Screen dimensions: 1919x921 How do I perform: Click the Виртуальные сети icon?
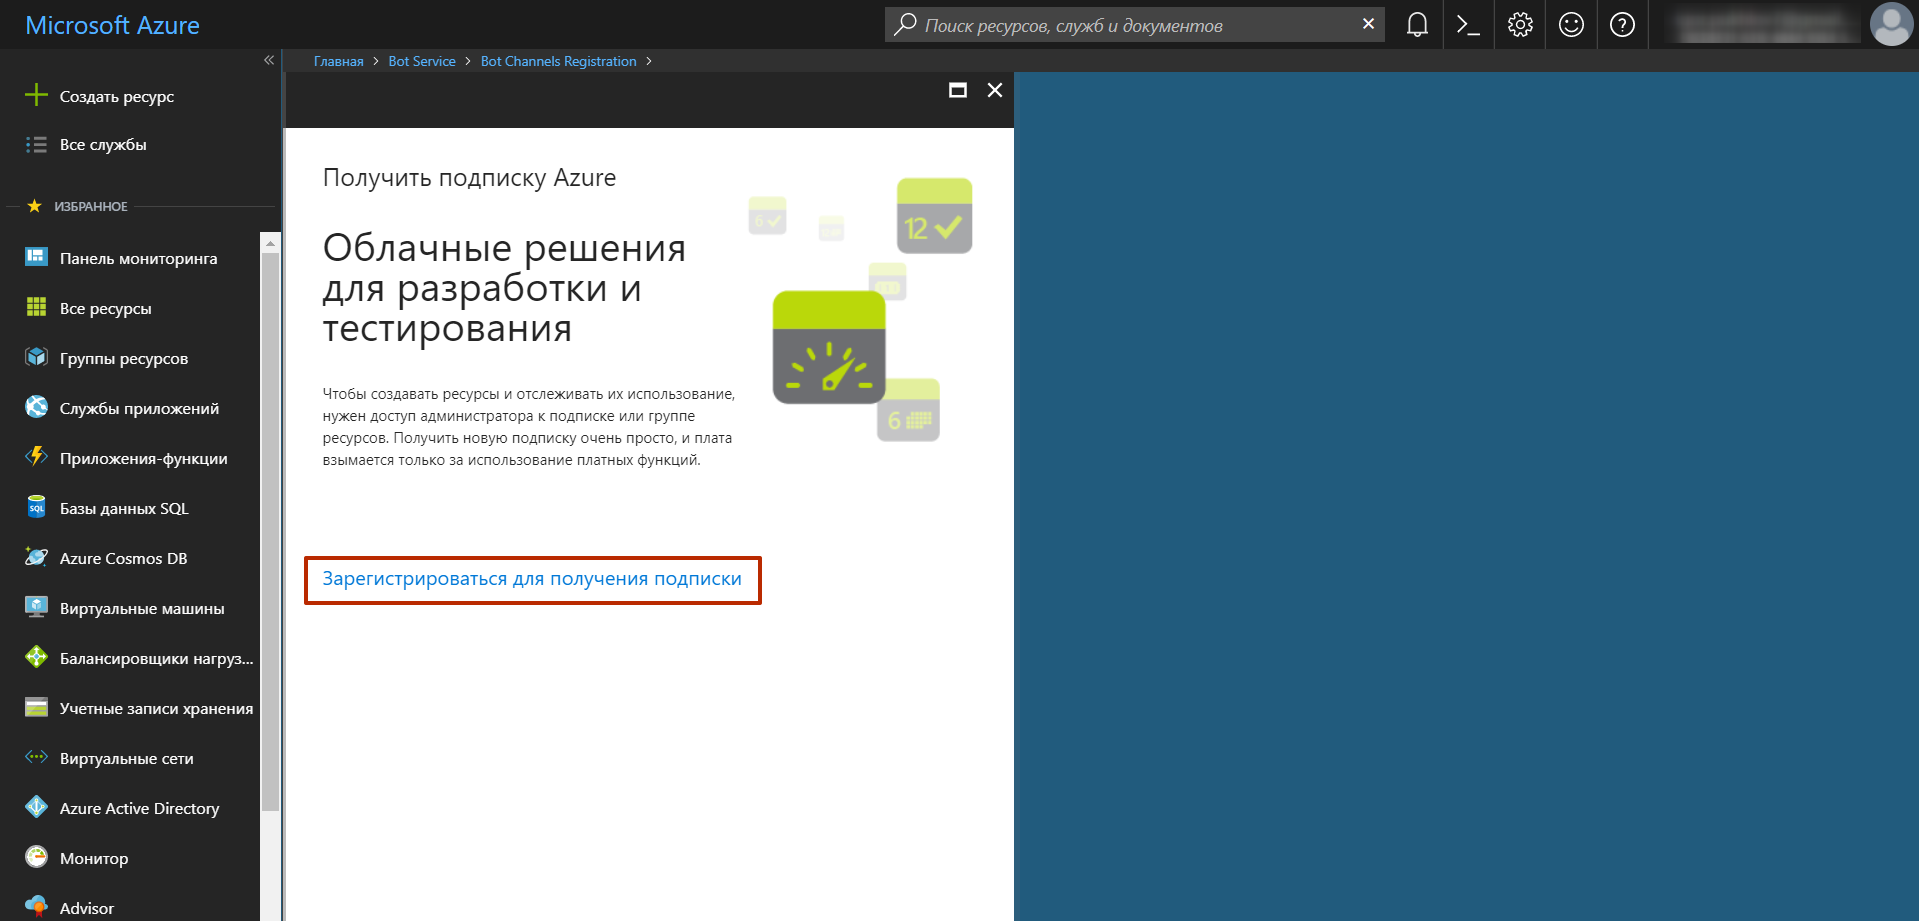point(36,757)
